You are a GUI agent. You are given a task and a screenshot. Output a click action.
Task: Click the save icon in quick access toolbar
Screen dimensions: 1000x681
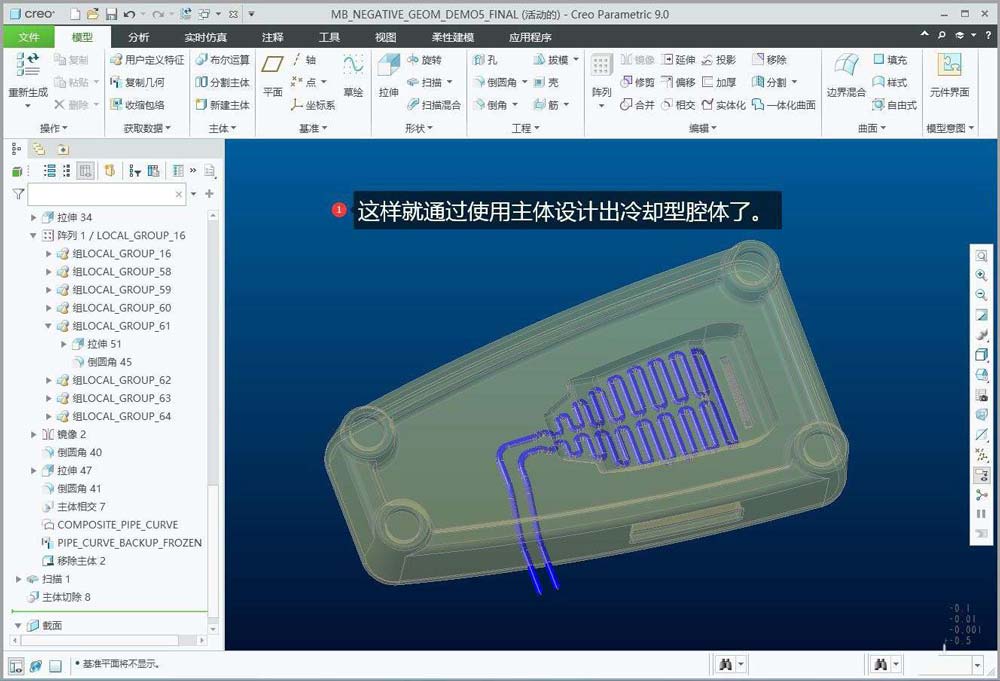tap(111, 15)
